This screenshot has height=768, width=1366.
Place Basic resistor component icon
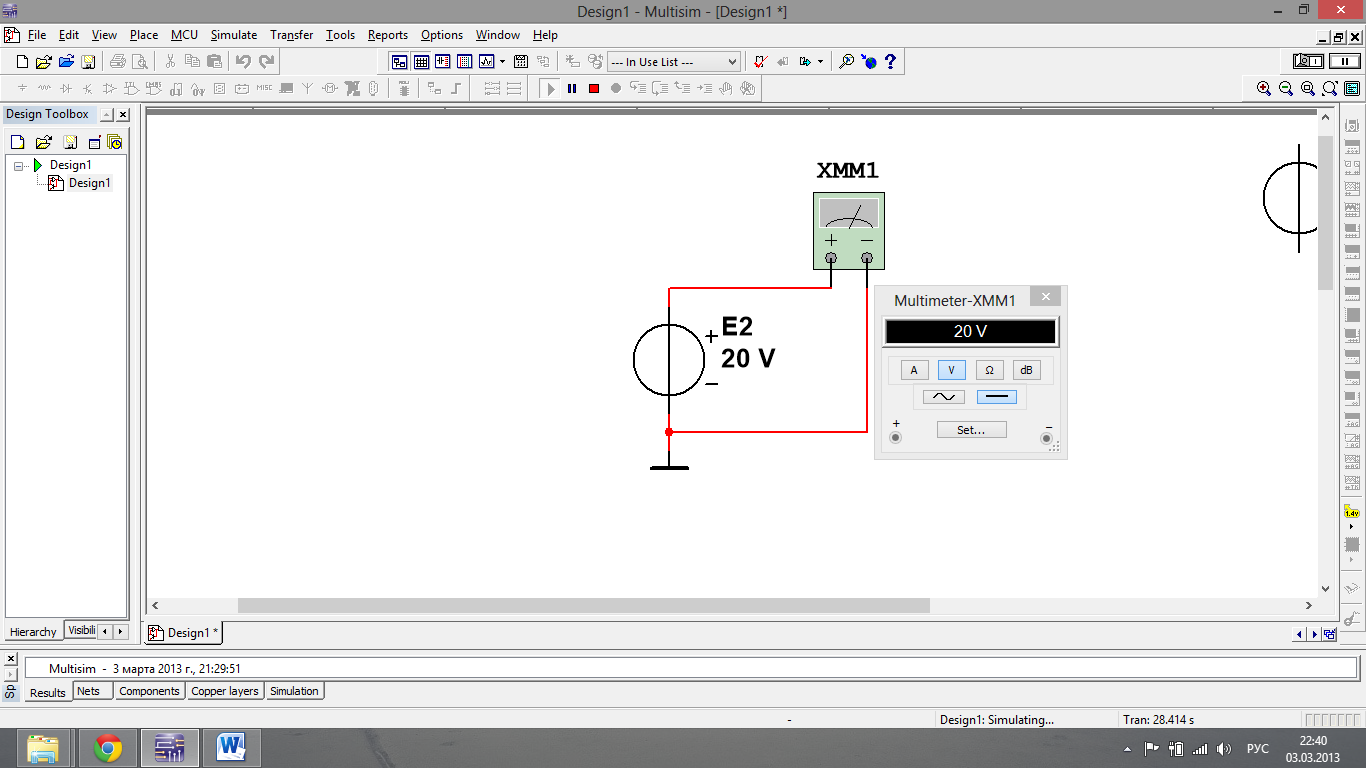pyautogui.click(x=44, y=88)
